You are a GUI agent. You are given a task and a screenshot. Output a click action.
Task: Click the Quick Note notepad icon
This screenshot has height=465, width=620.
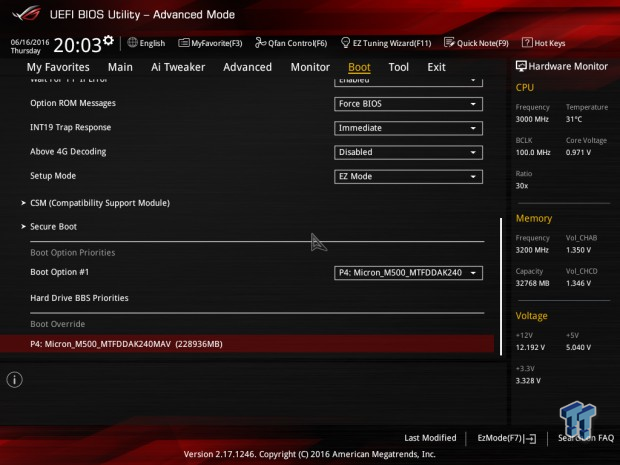449,42
